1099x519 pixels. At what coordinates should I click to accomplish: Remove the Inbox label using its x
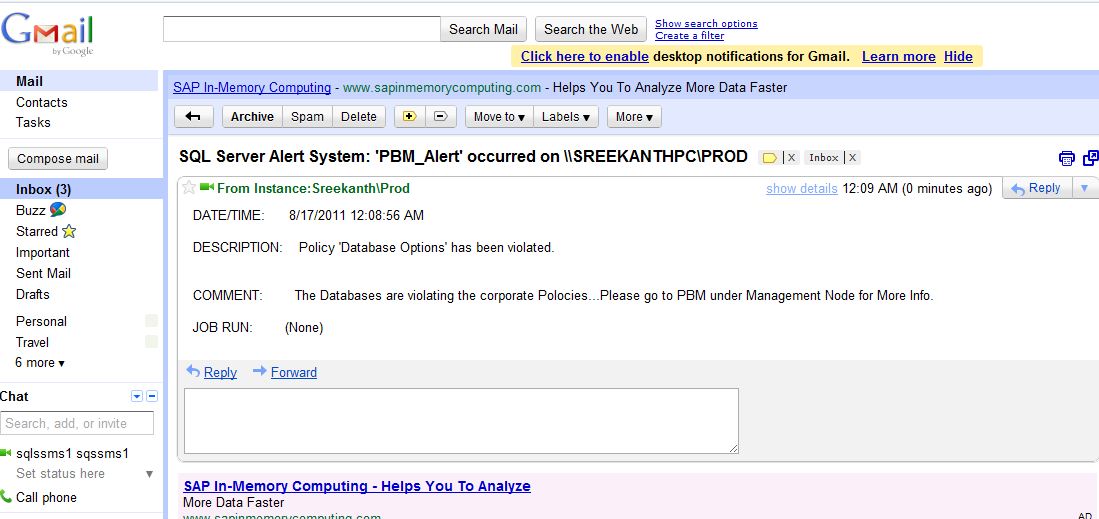point(852,157)
